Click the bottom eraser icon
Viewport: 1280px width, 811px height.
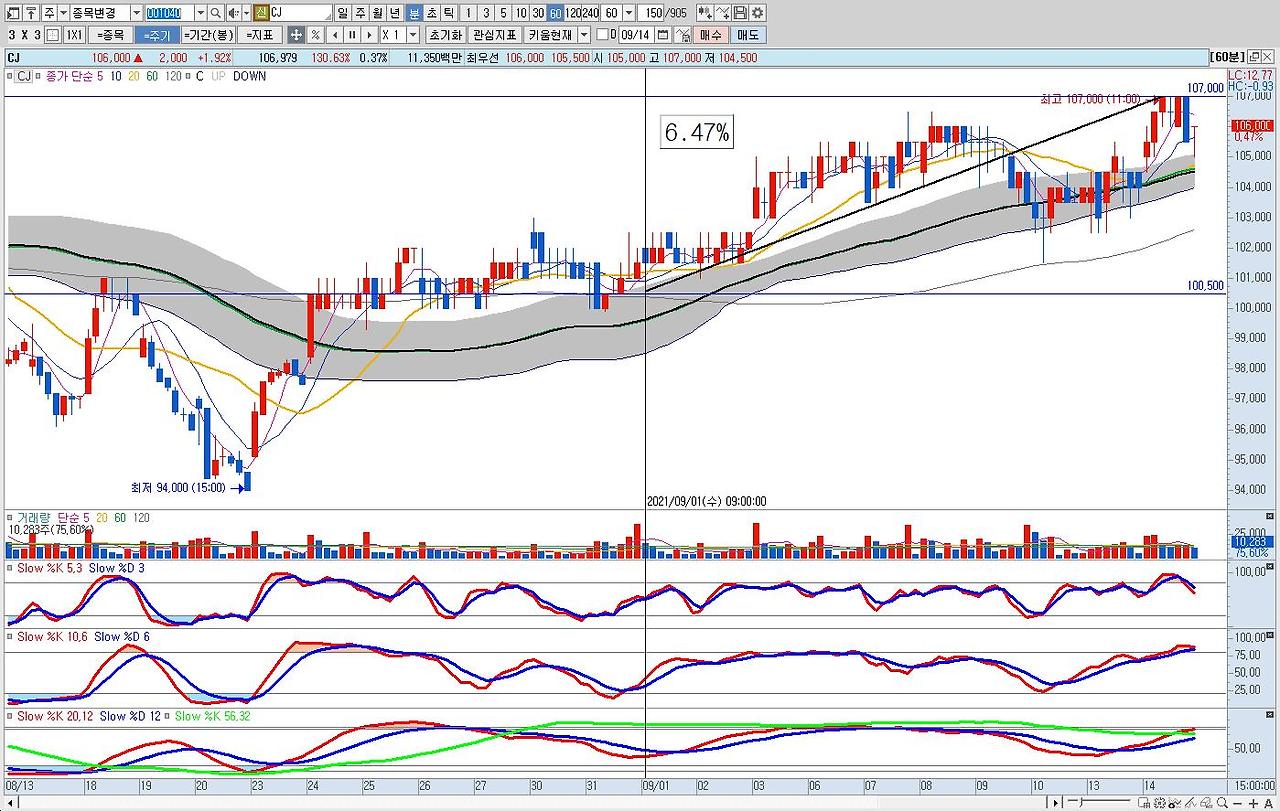(x=1206, y=803)
